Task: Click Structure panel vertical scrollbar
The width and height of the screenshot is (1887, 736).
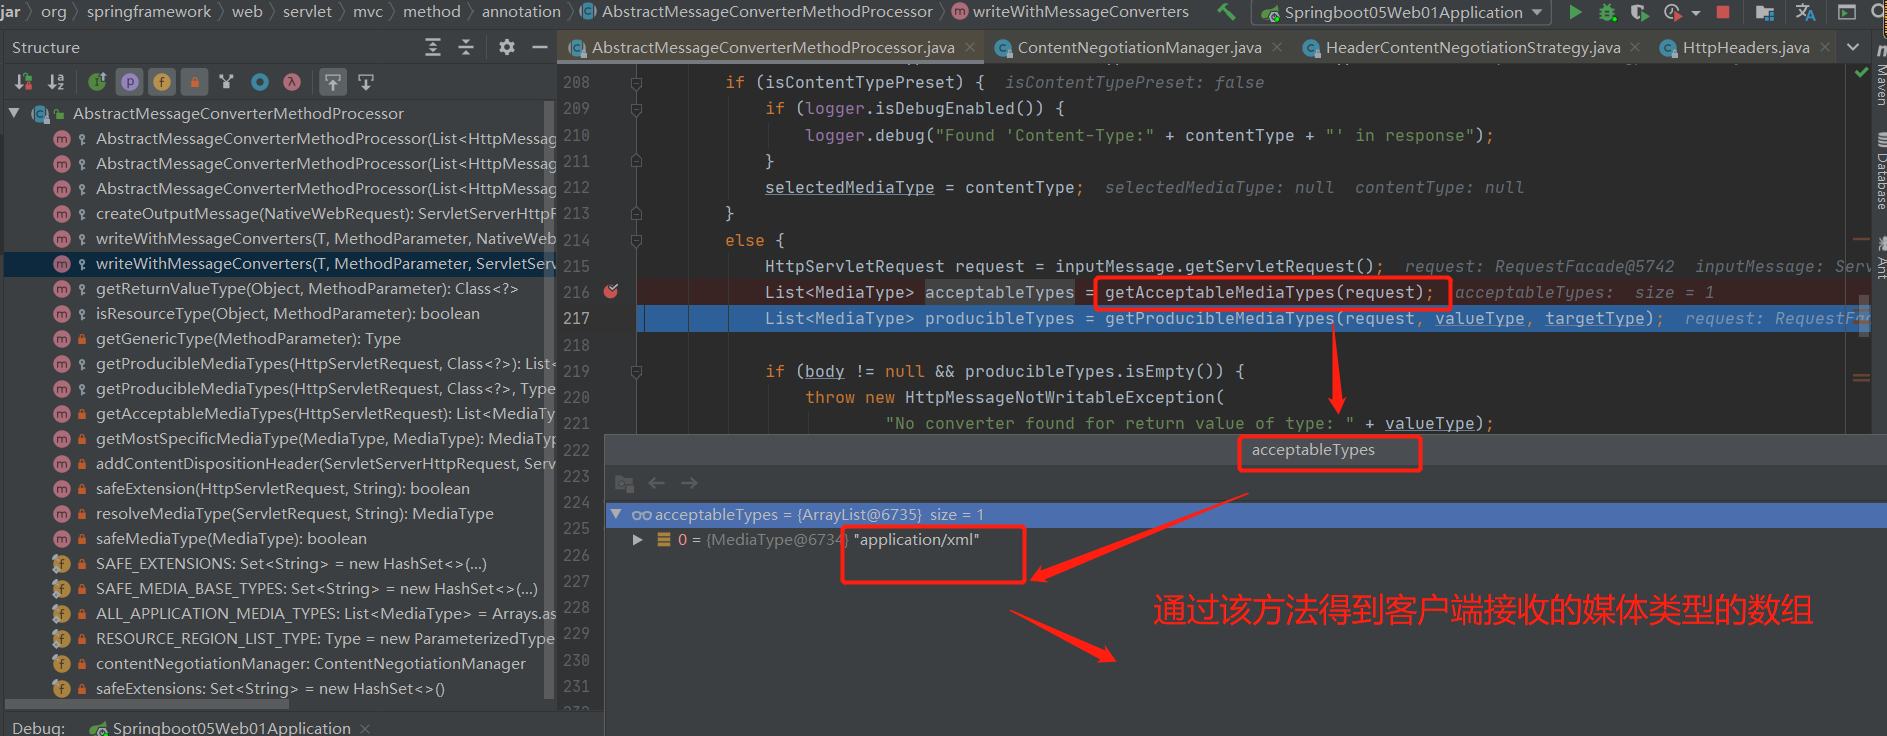Action: click(548, 400)
